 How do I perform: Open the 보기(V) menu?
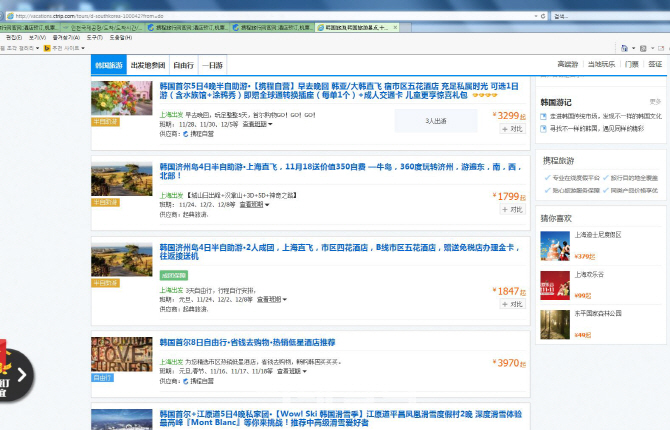click(x=37, y=38)
